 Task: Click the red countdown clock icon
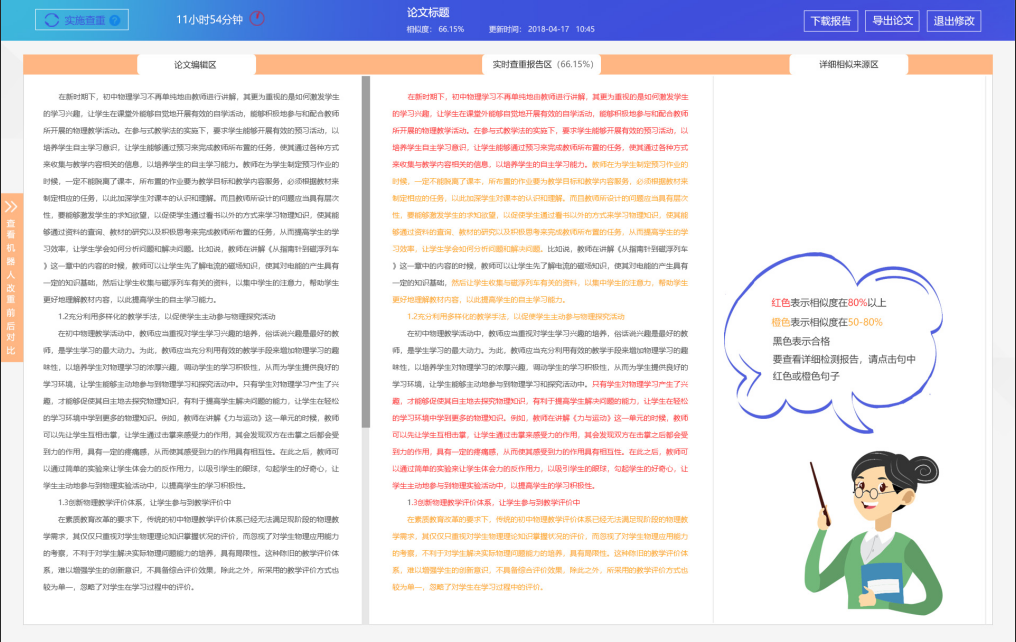pos(255,18)
